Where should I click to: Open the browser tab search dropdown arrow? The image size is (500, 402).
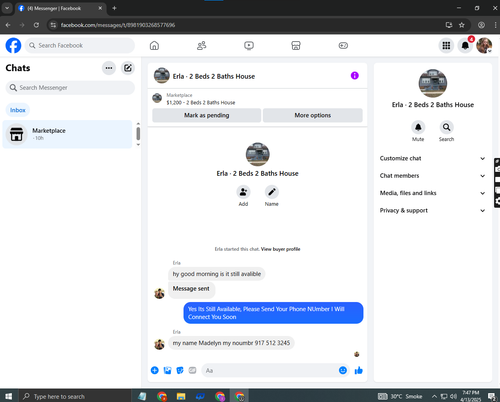tap(7, 8)
